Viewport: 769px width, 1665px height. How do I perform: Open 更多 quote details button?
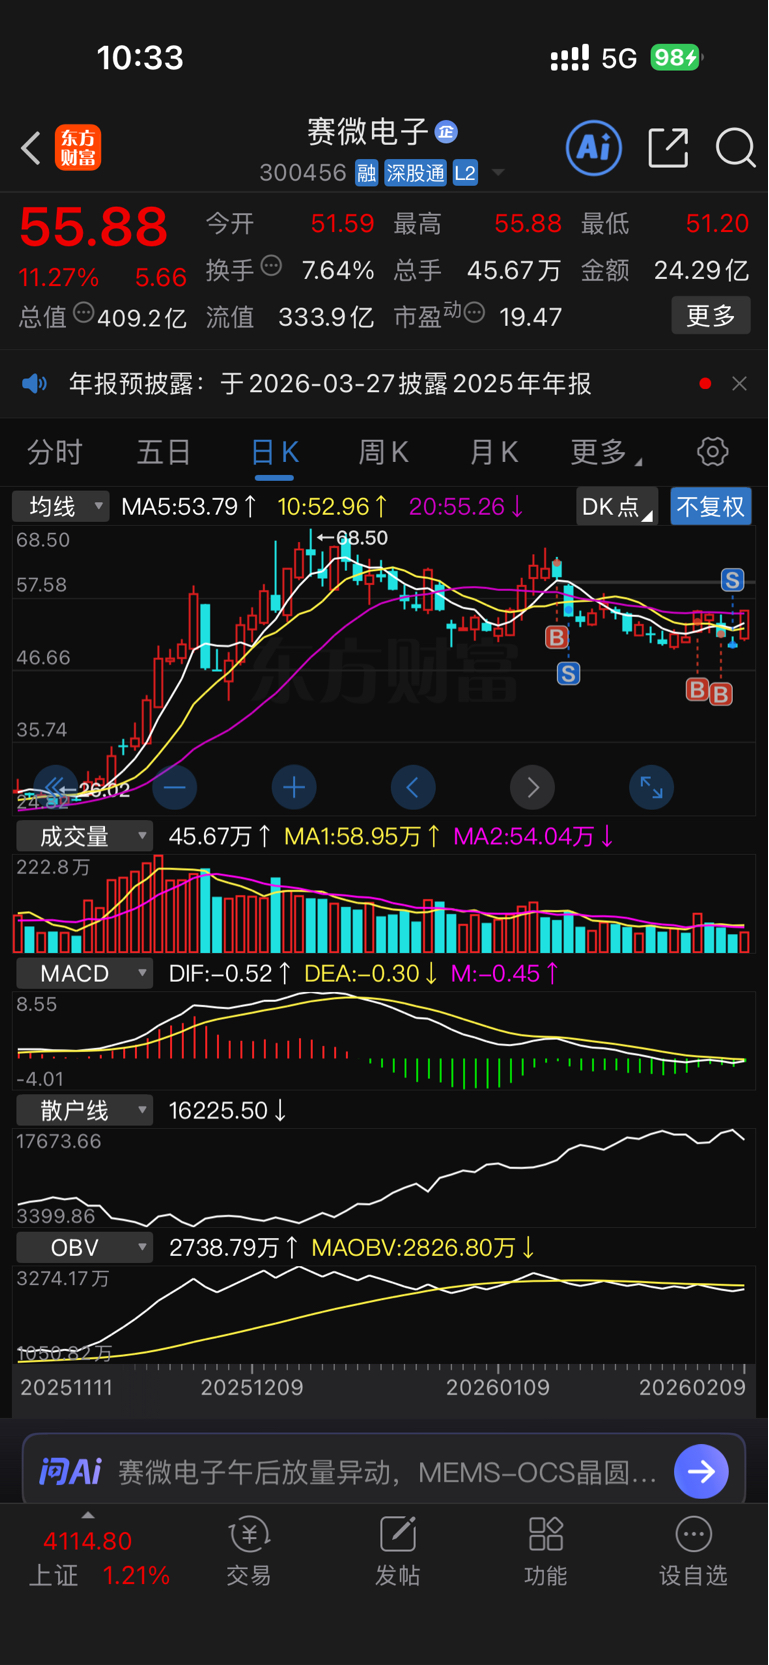pos(711,316)
